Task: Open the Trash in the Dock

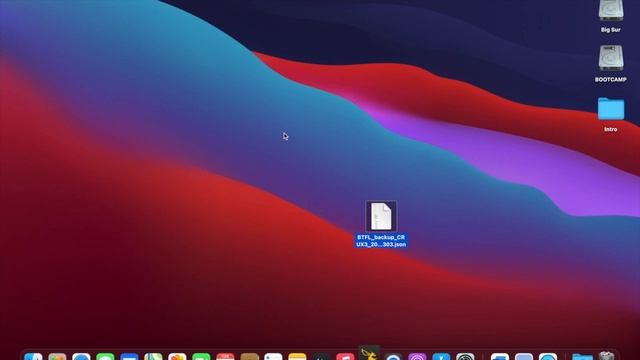Action: pyautogui.click(x=607, y=356)
